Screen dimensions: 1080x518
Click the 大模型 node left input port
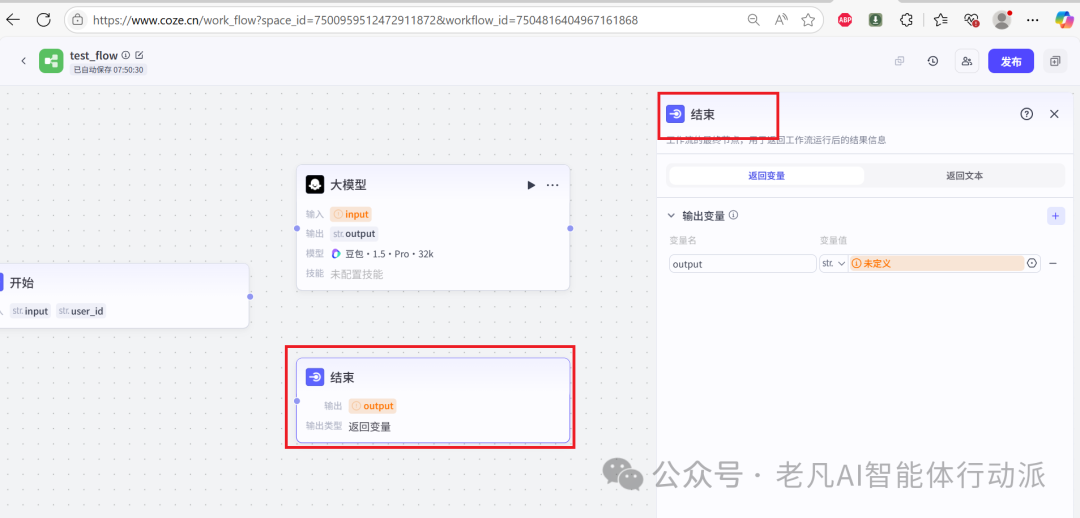[x=297, y=228]
